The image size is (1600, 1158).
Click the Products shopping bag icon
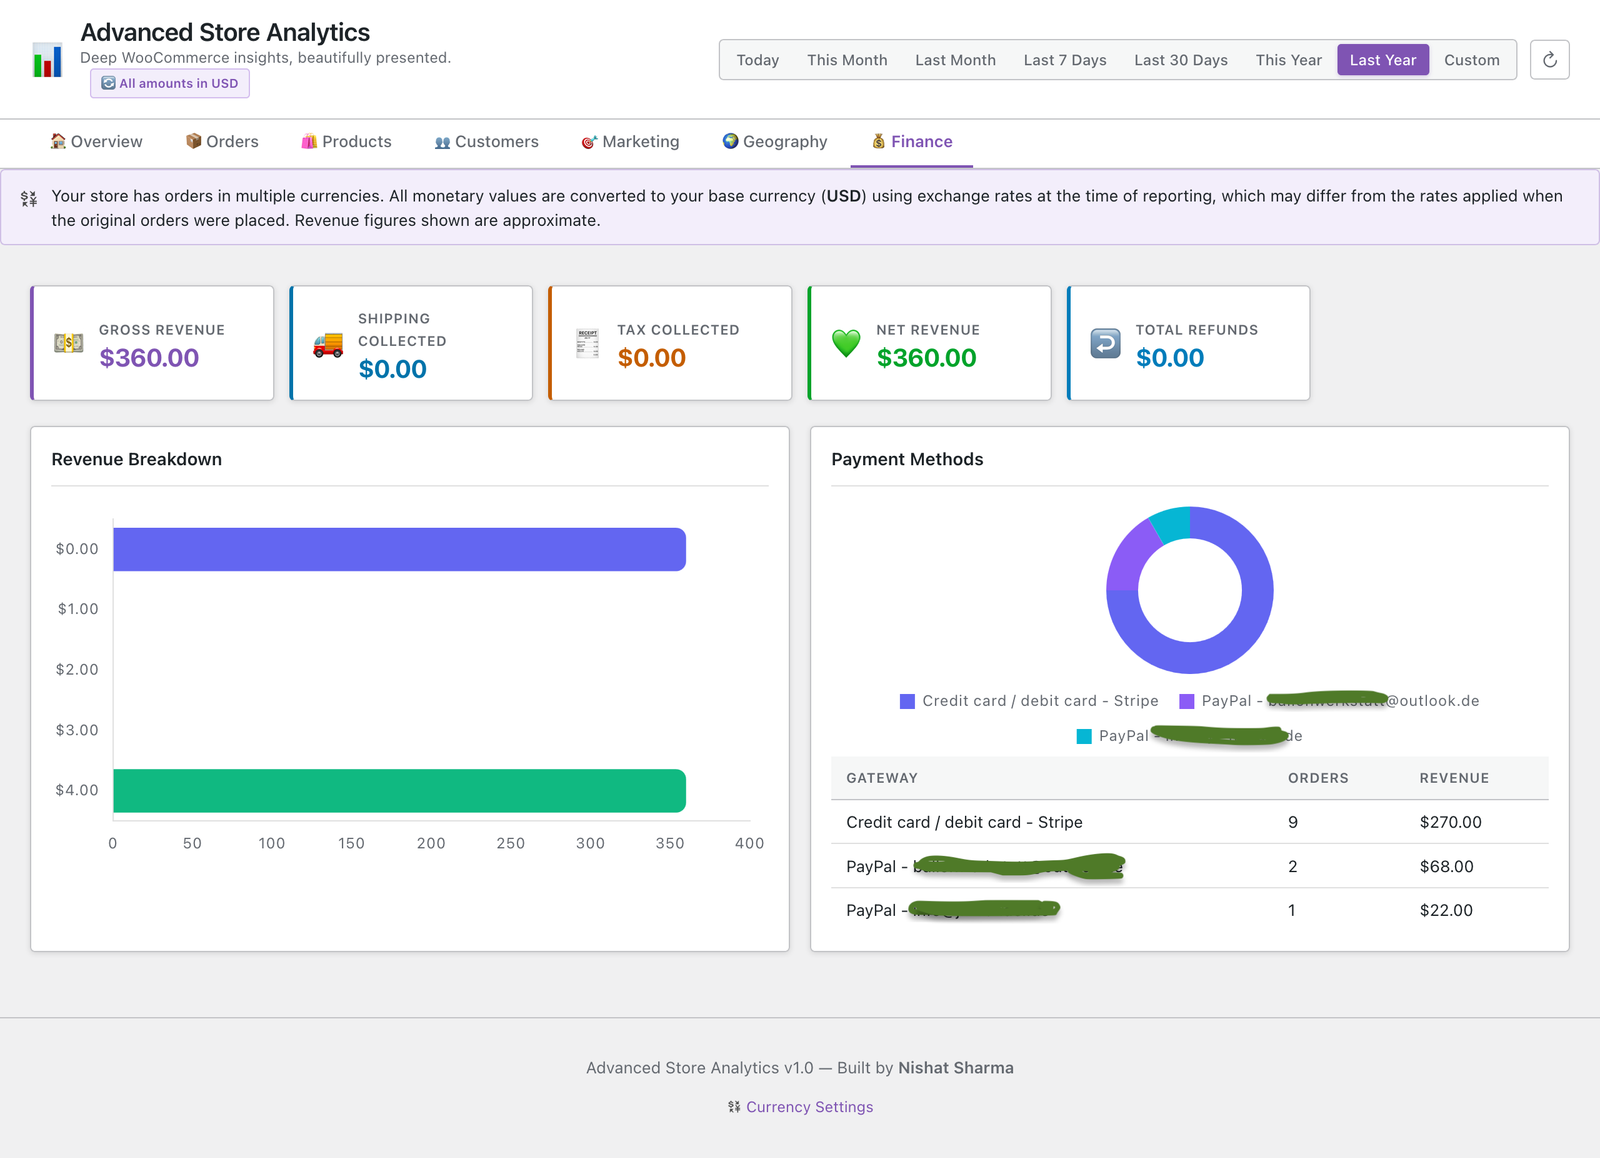(309, 141)
